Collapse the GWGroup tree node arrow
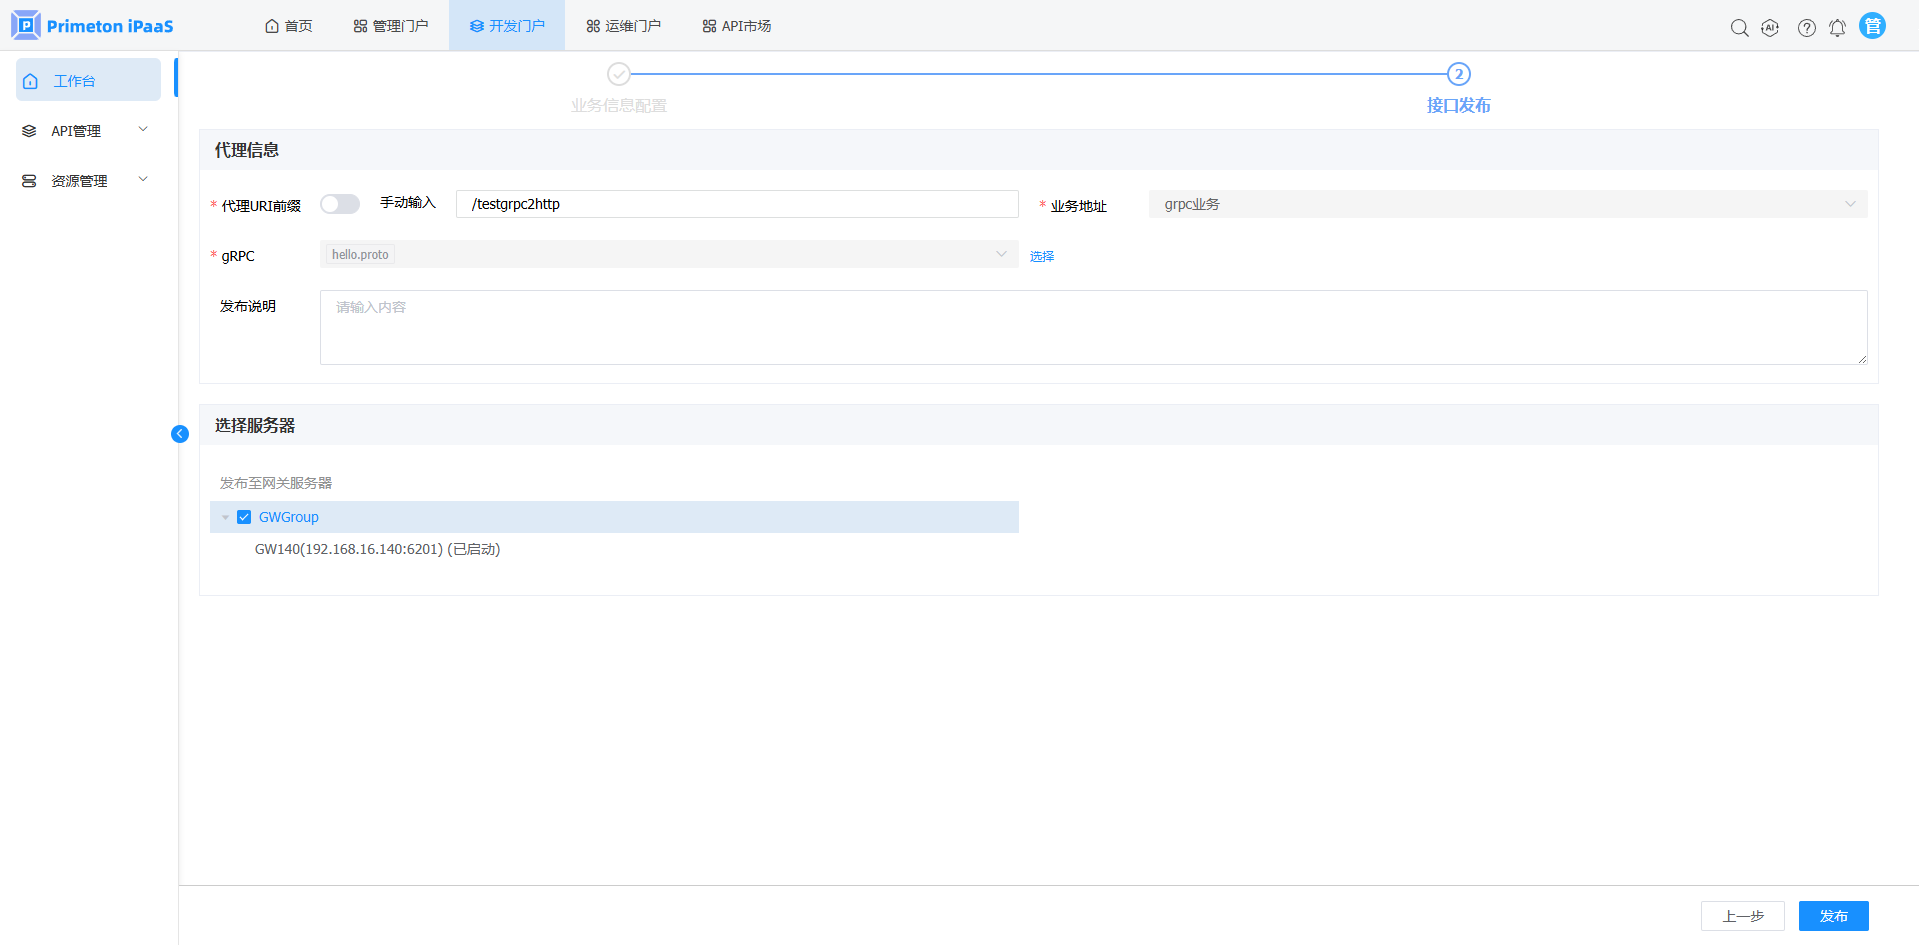 [225, 517]
